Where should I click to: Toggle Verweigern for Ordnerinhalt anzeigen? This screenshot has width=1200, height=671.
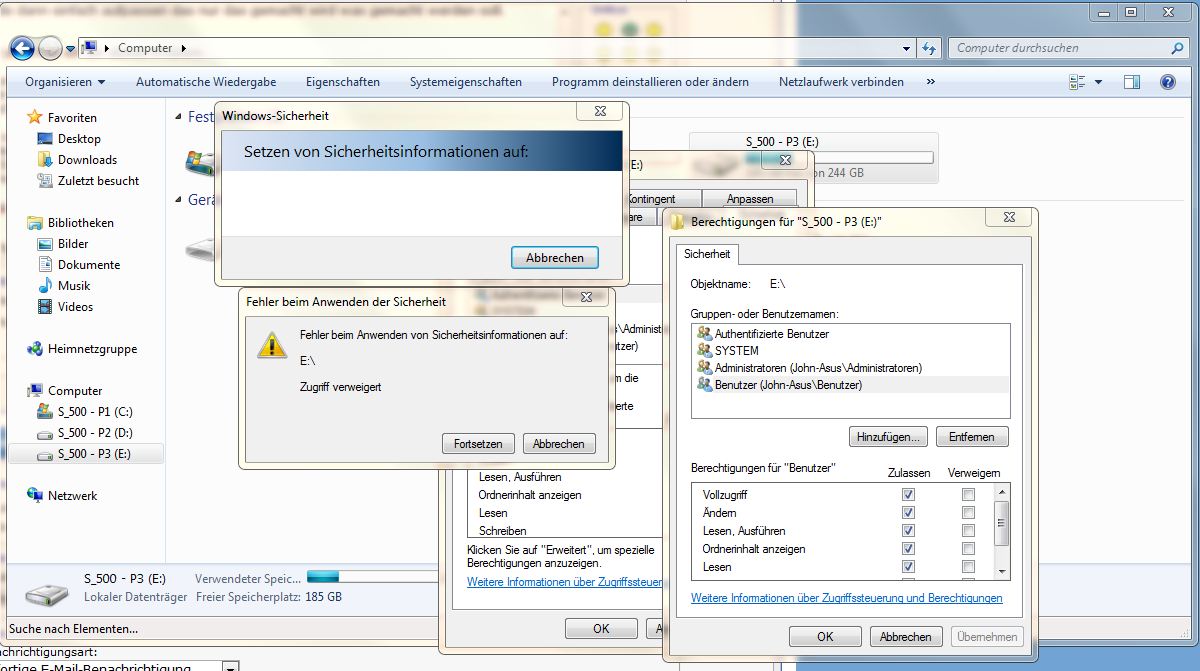[968, 549]
